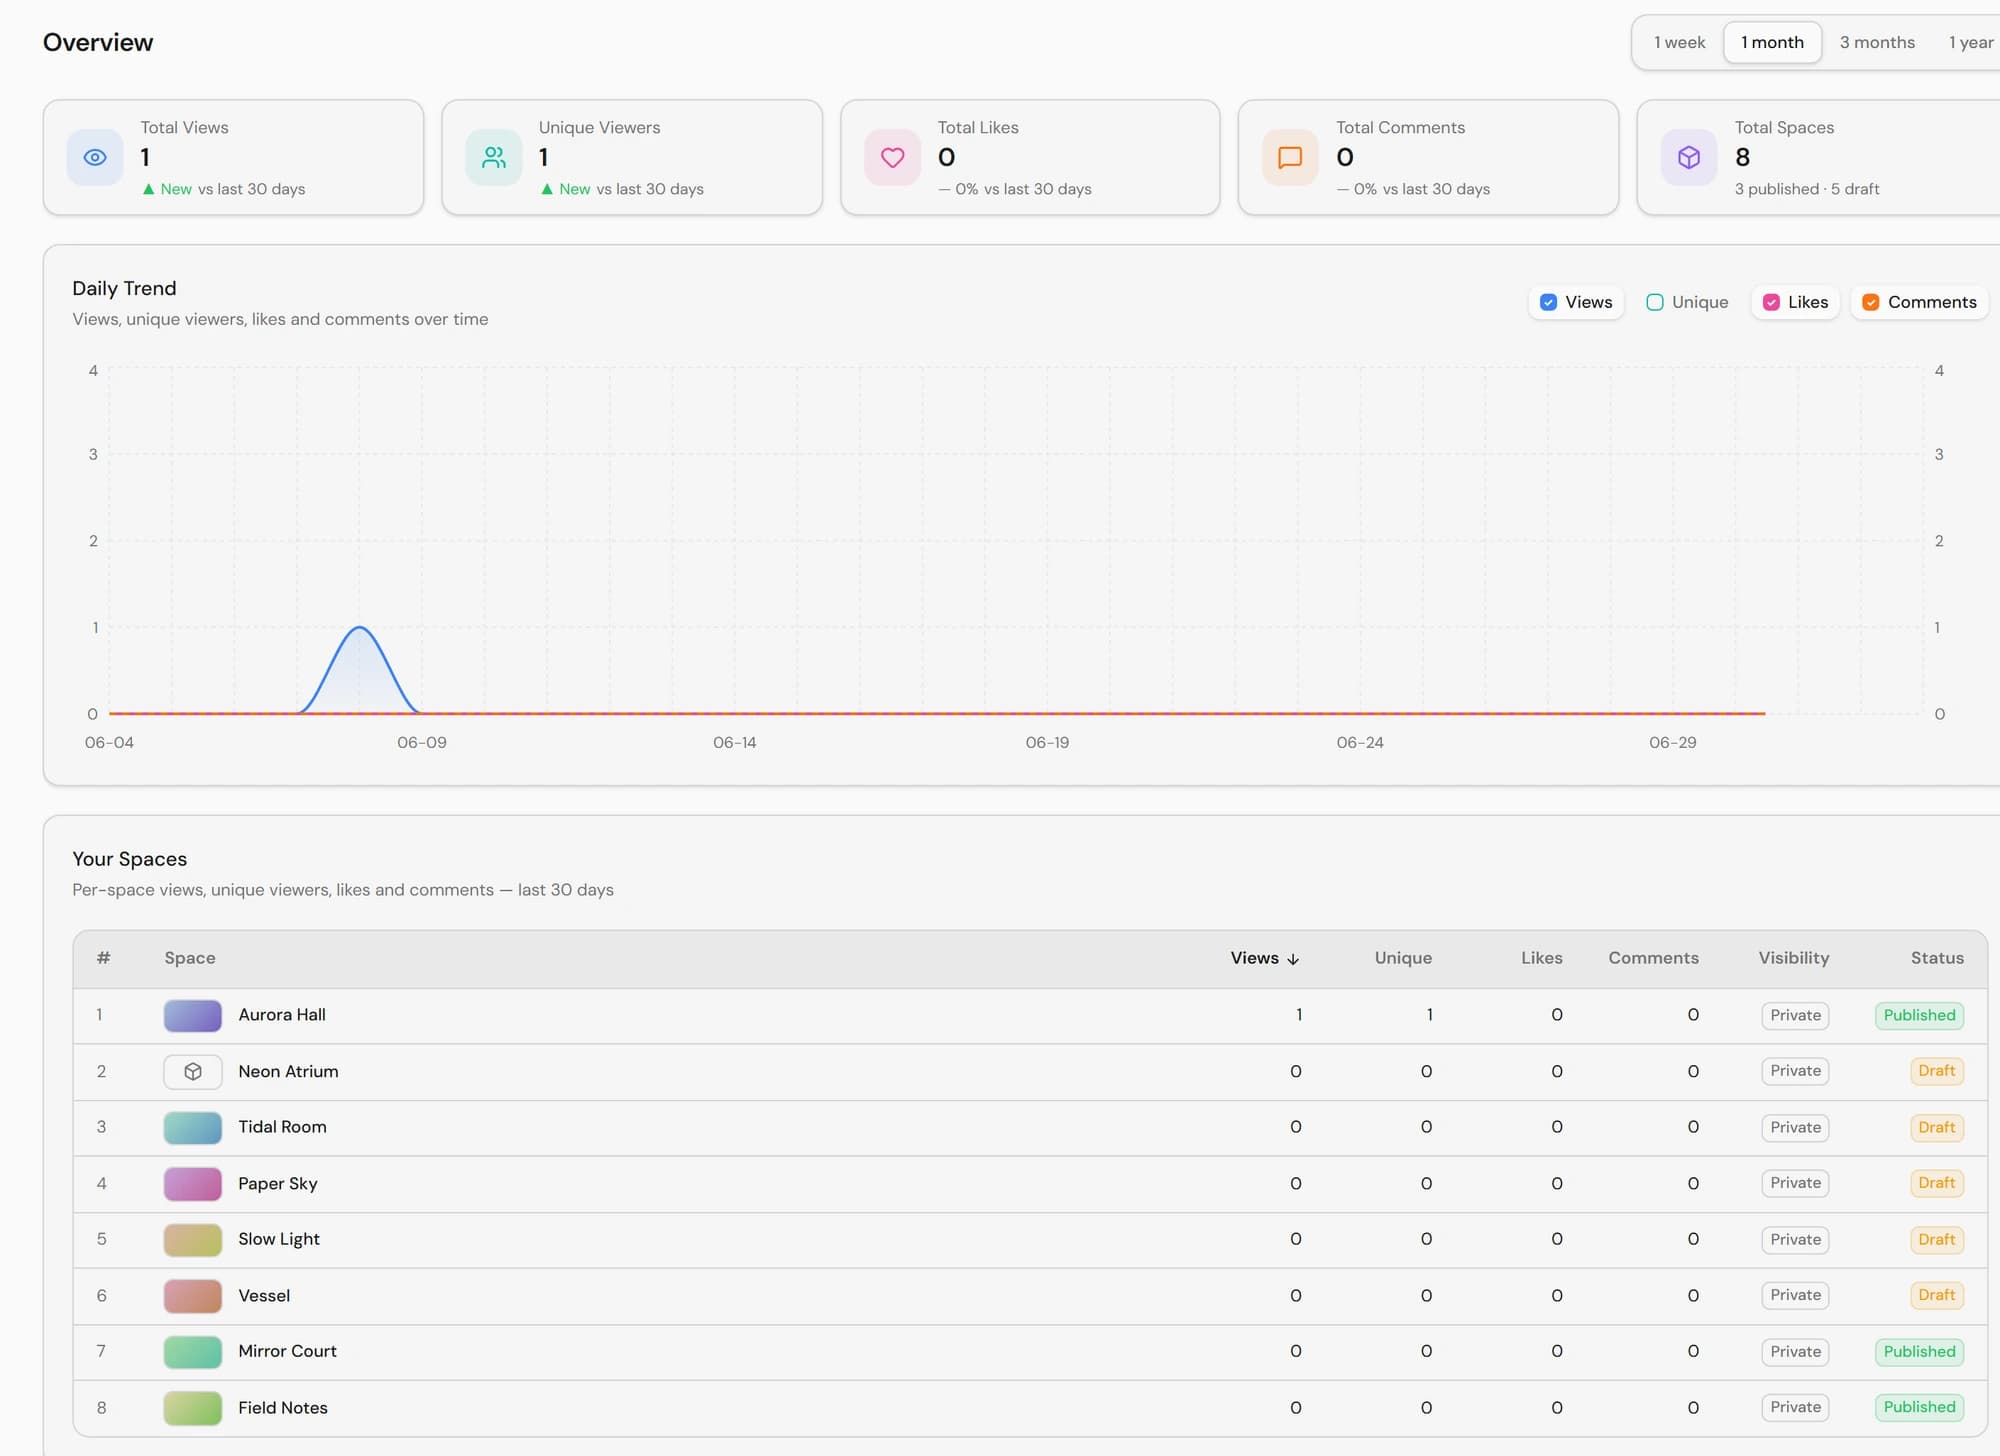Click the cube placeholder icon for Neon Atrium
Viewport: 2000px width, 1456px height.
[193, 1072]
